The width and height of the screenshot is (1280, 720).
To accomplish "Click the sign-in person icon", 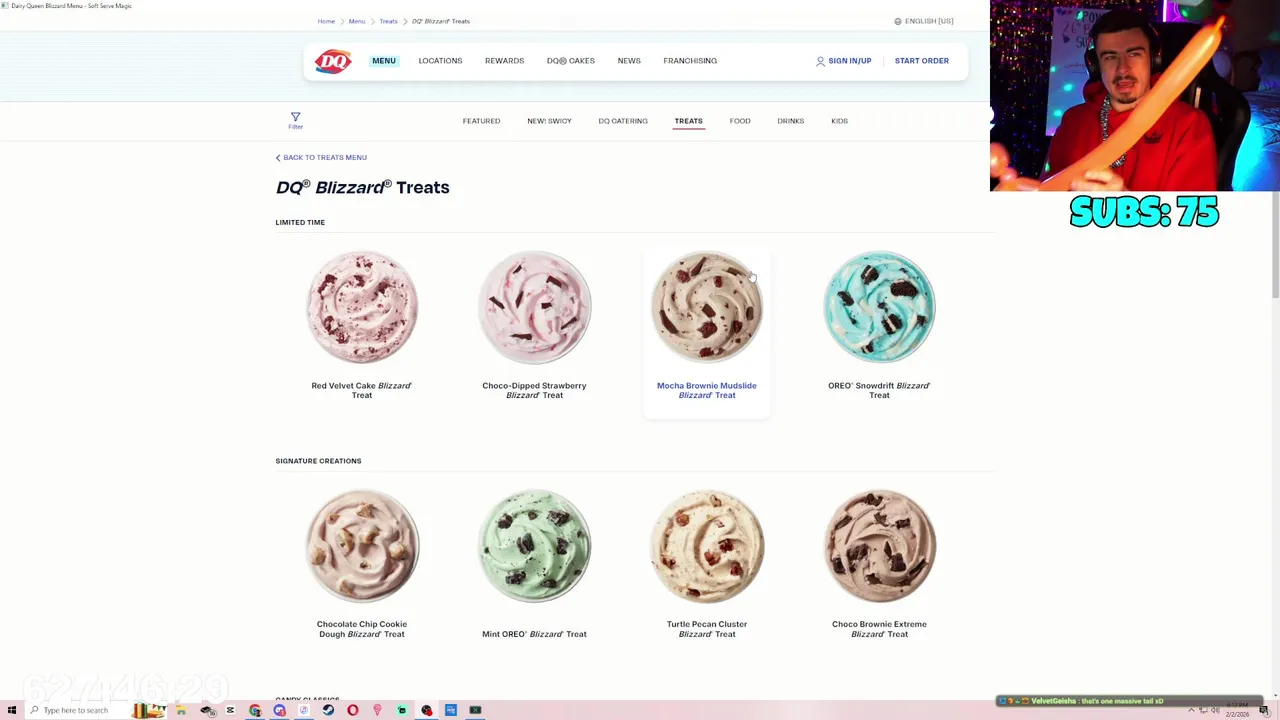I will (820, 61).
